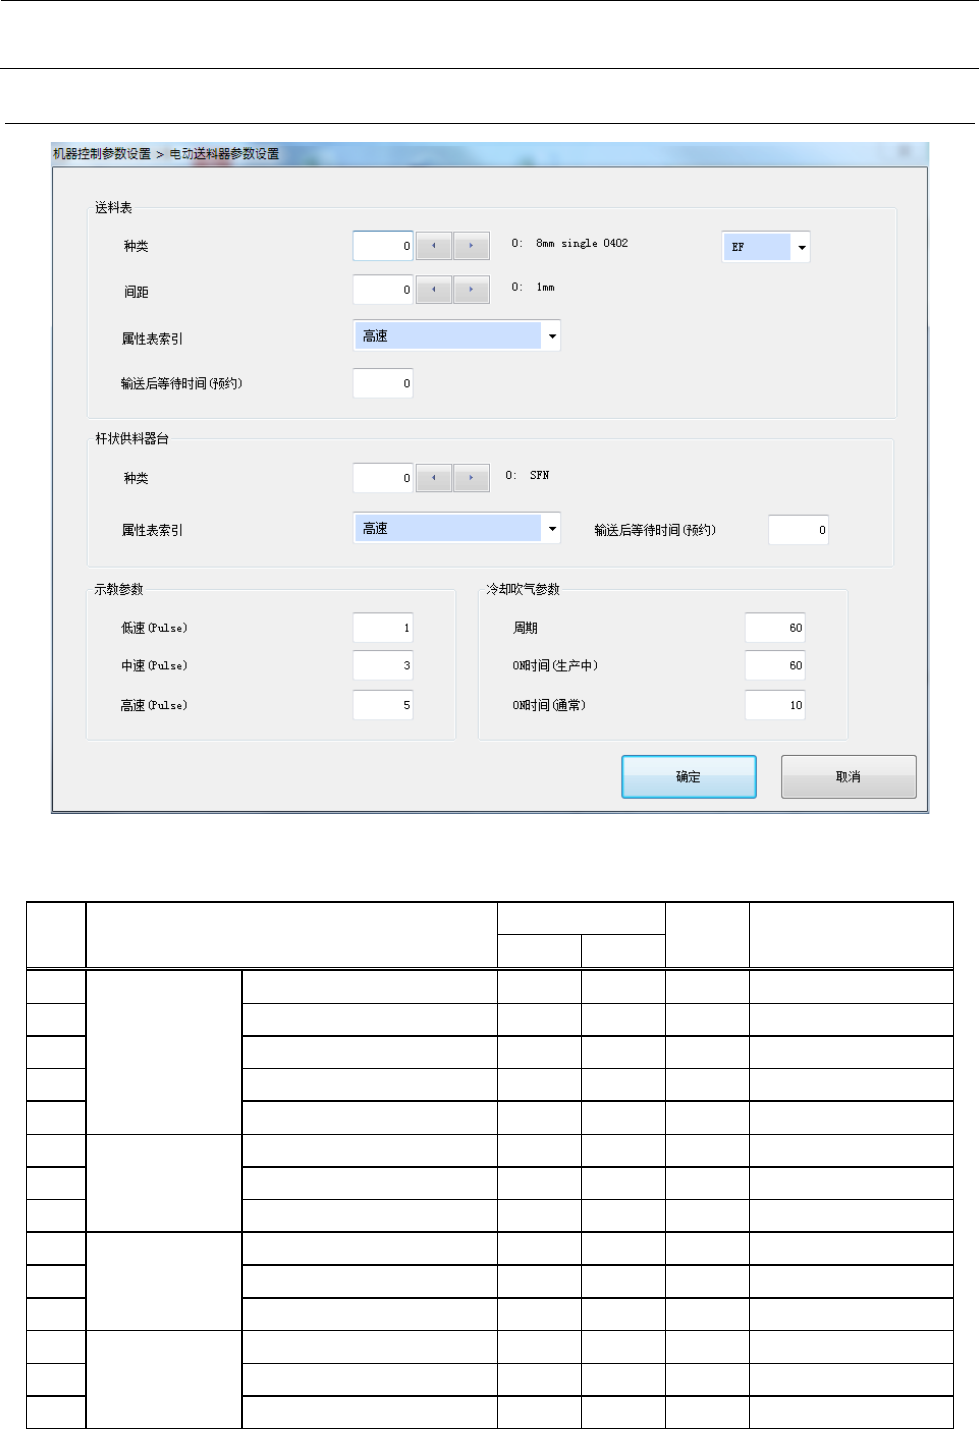The height and width of the screenshot is (1429, 979).
Task: Decrease the 送料表 种类 value with left arrow
Action: coord(434,246)
